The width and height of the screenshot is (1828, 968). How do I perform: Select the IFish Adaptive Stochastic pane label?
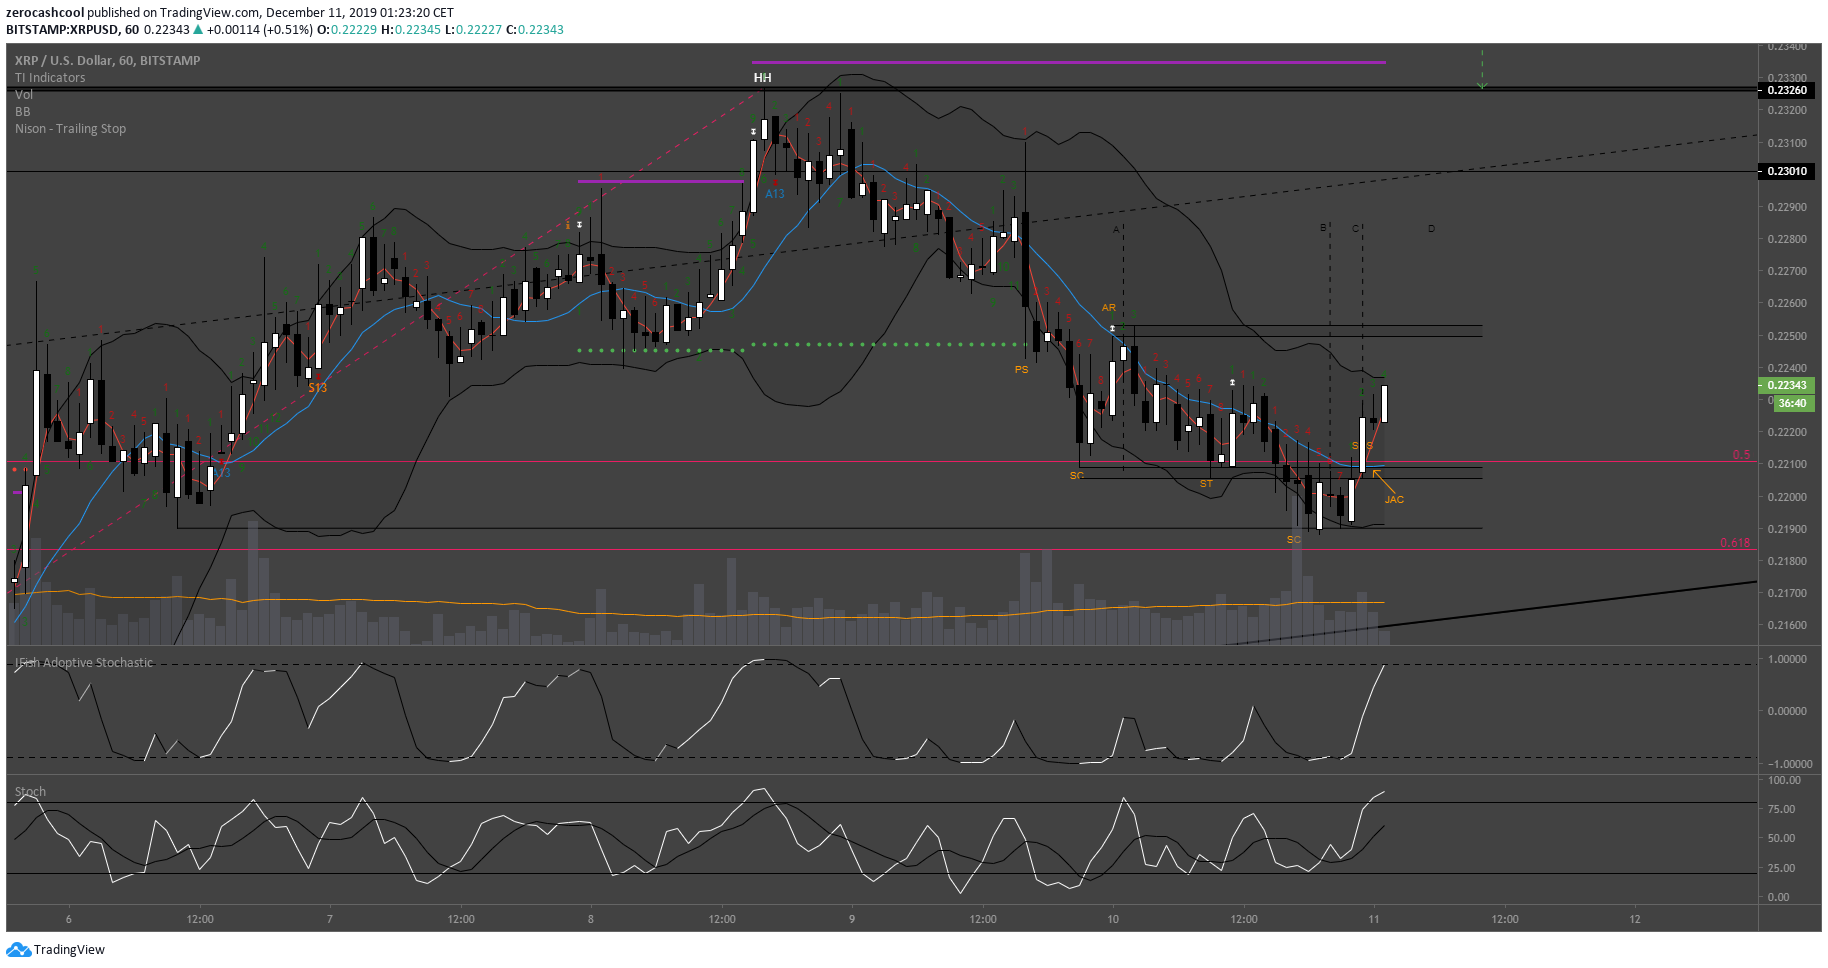pyautogui.click(x=84, y=663)
